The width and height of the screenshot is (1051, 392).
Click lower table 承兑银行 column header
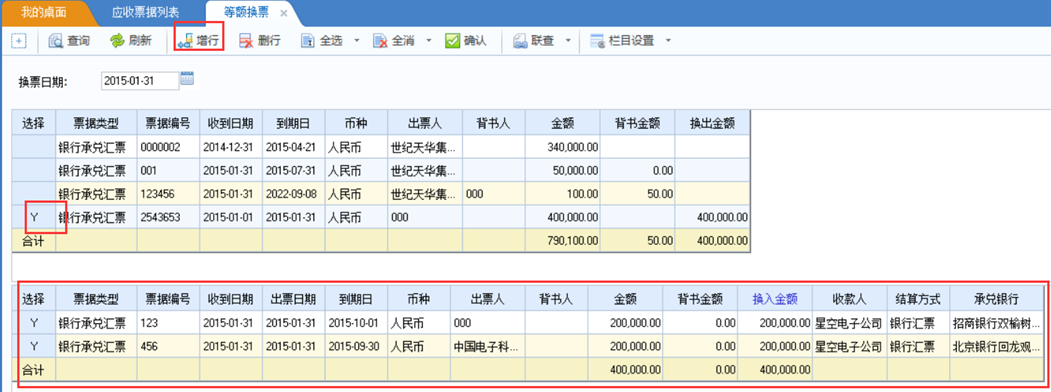(997, 298)
